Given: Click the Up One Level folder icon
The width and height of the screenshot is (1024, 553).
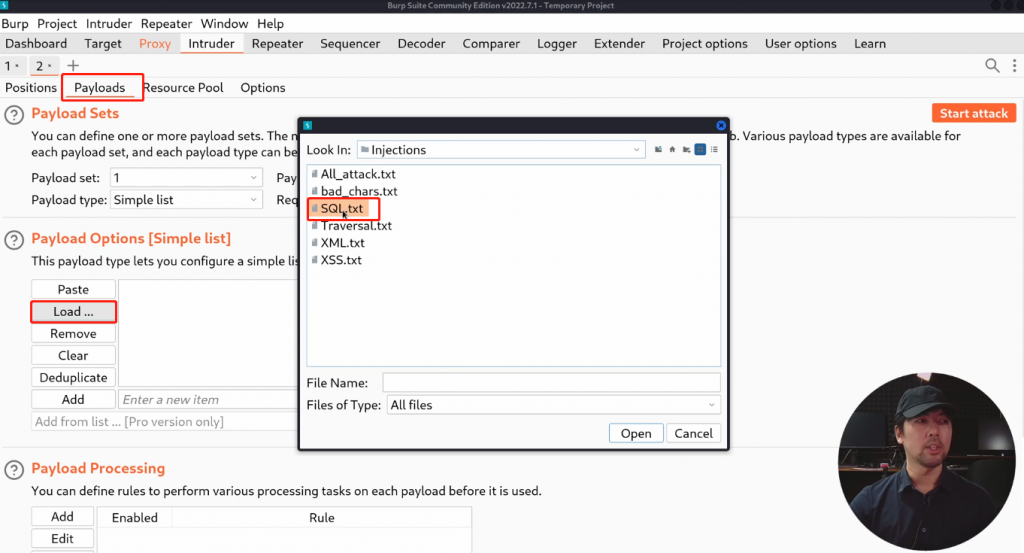Looking at the screenshot, I should click(658, 150).
